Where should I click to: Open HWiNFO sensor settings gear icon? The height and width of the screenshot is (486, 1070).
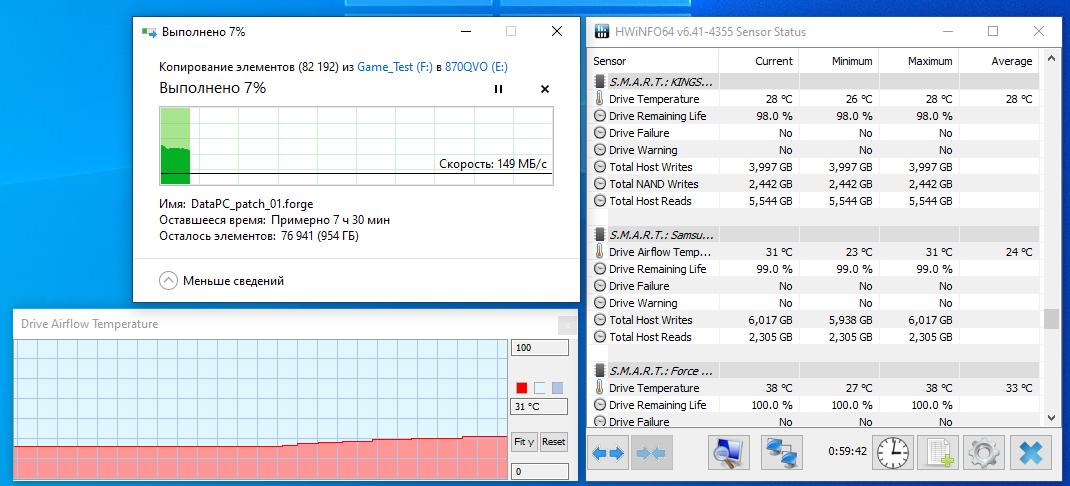(x=984, y=453)
